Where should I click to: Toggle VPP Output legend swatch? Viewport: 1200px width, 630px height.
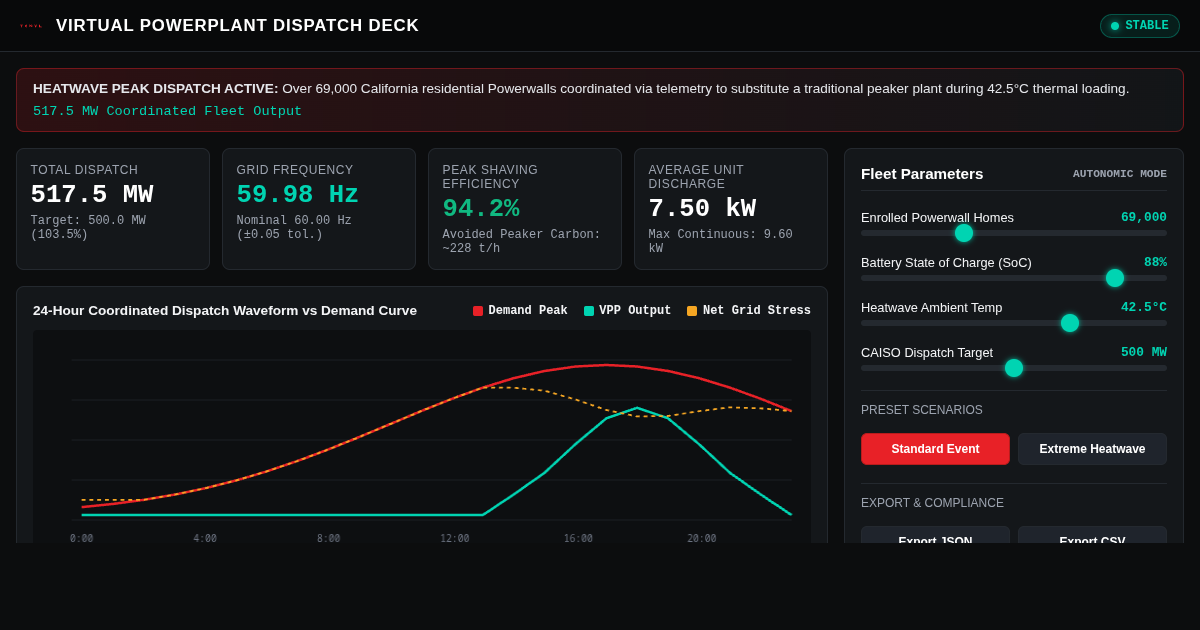point(589,311)
